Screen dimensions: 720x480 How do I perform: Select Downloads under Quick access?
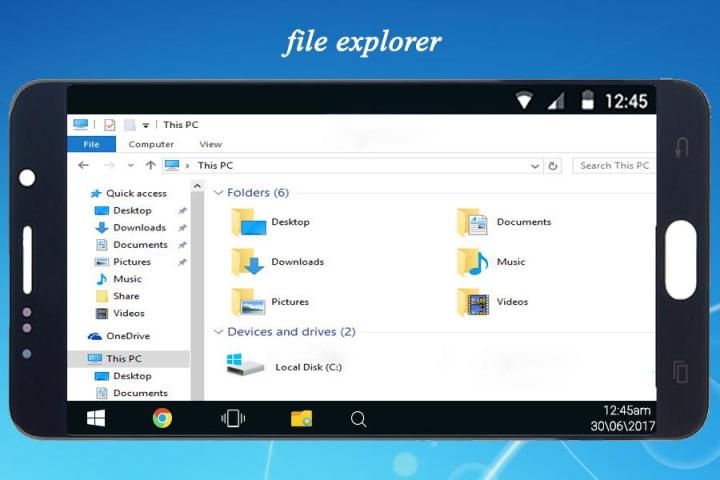(139, 228)
